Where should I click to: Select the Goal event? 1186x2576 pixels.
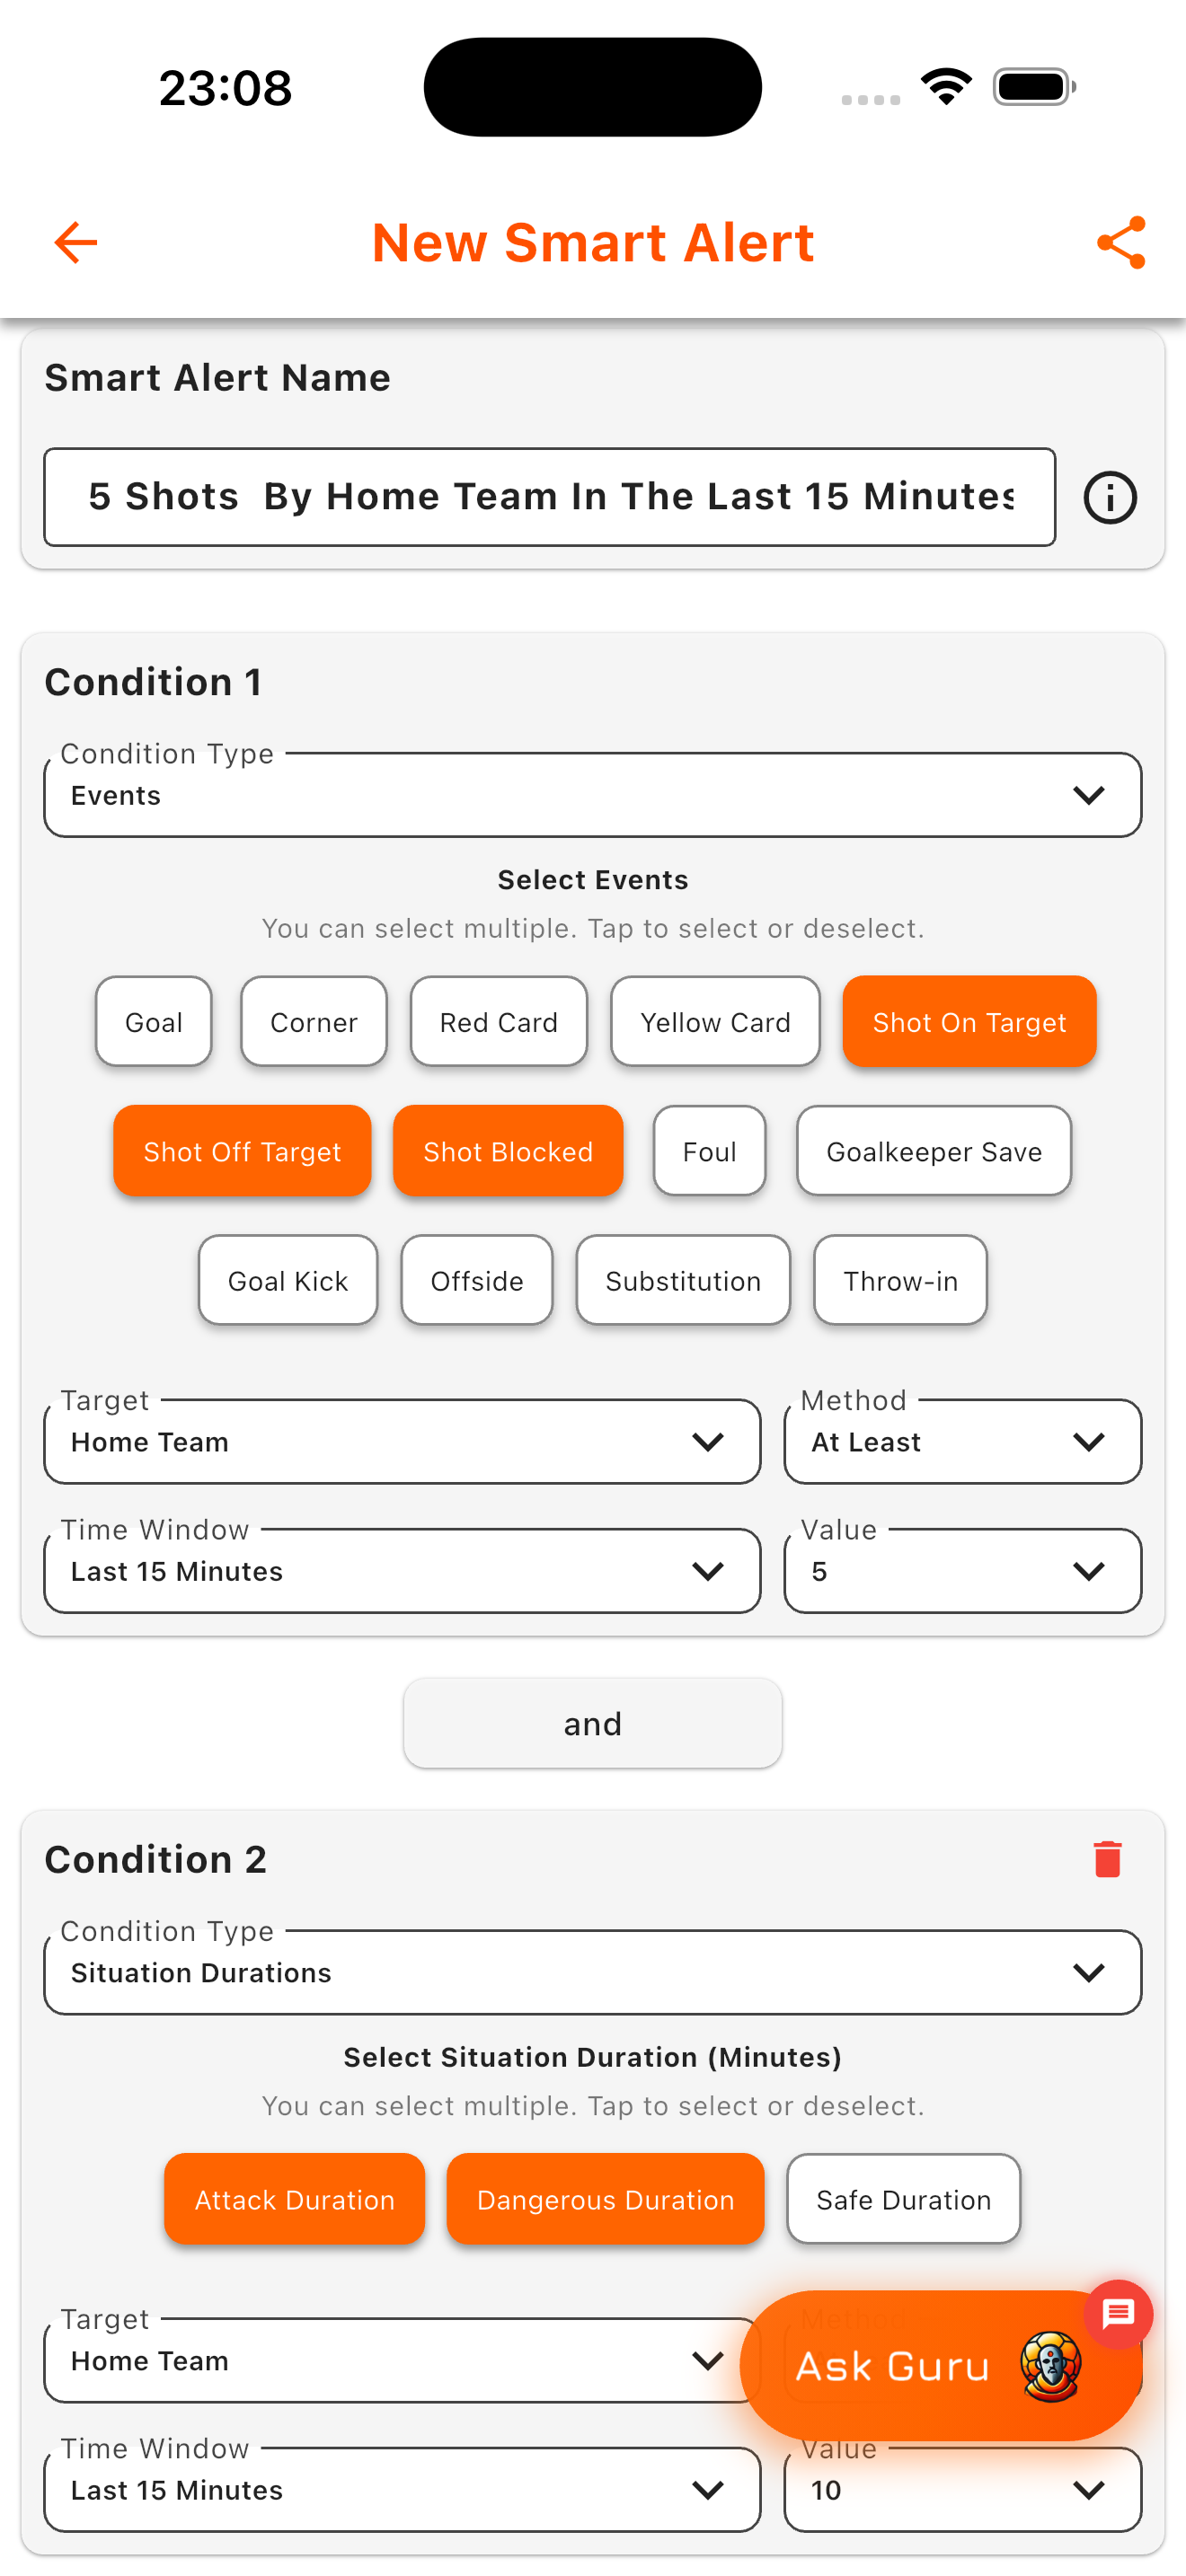(x=153, y=1021)
